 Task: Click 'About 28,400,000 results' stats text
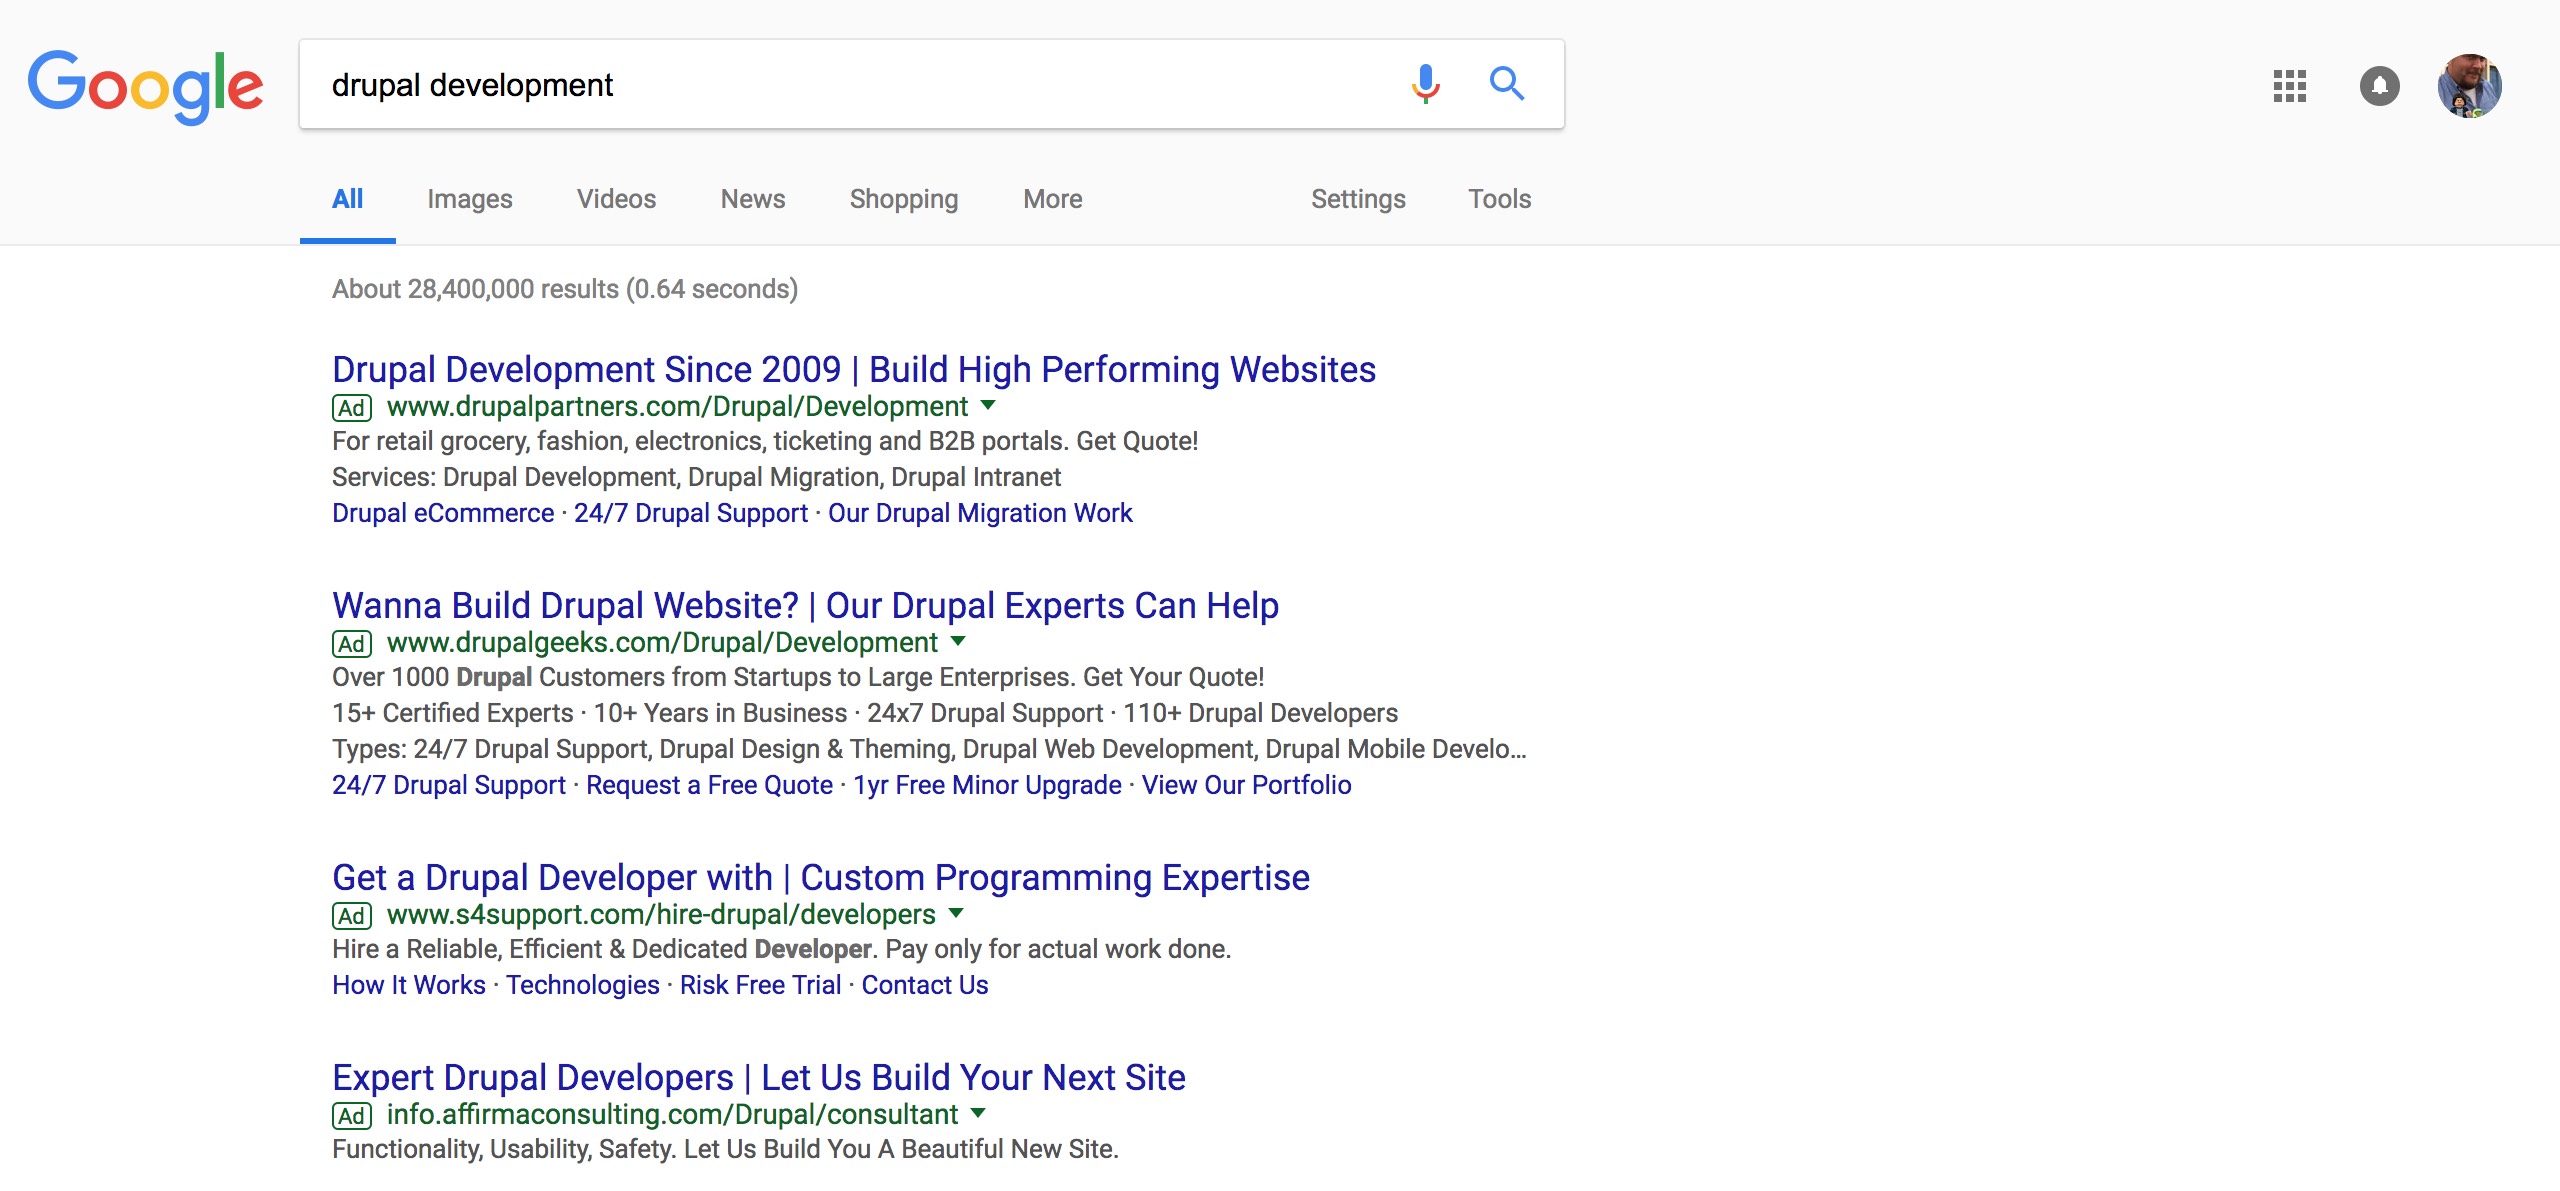565,289
